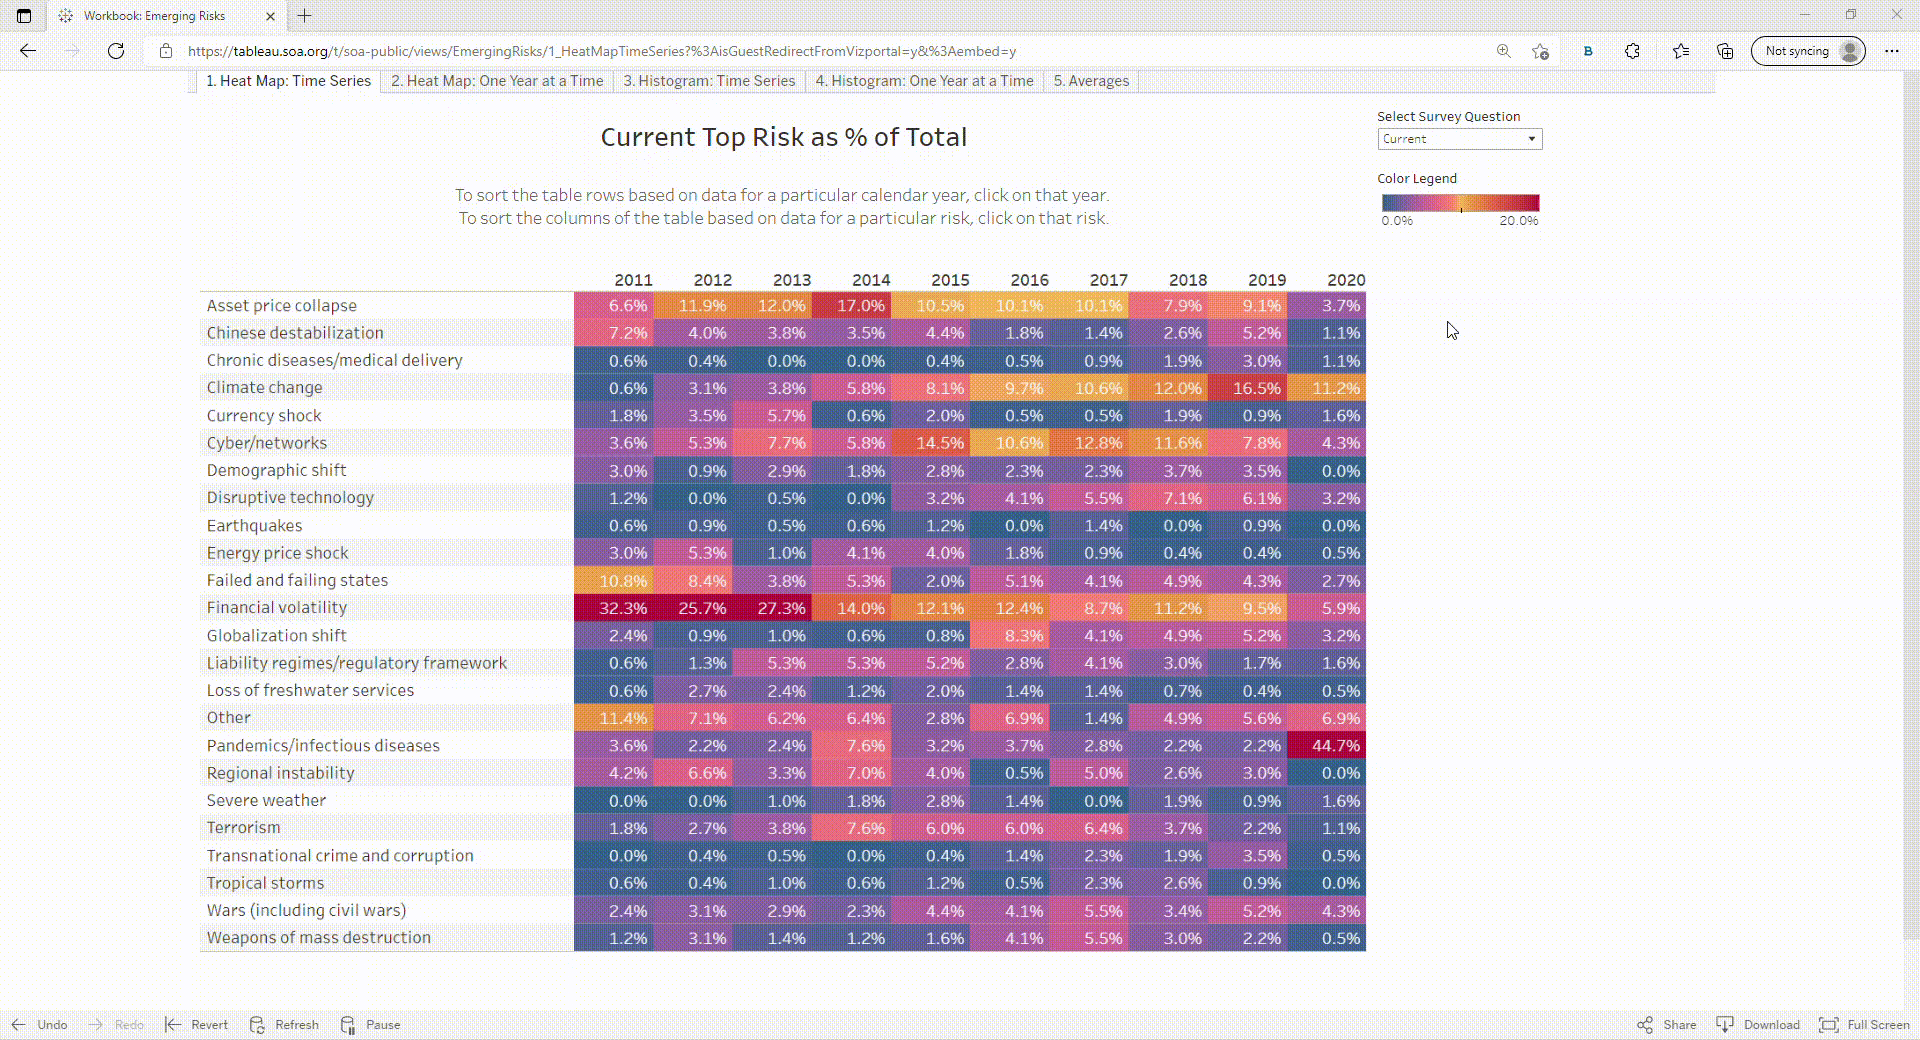Toggle vertical tabs in the browser
Viewport: 1920px width, 1040px height.
[22, 16]
